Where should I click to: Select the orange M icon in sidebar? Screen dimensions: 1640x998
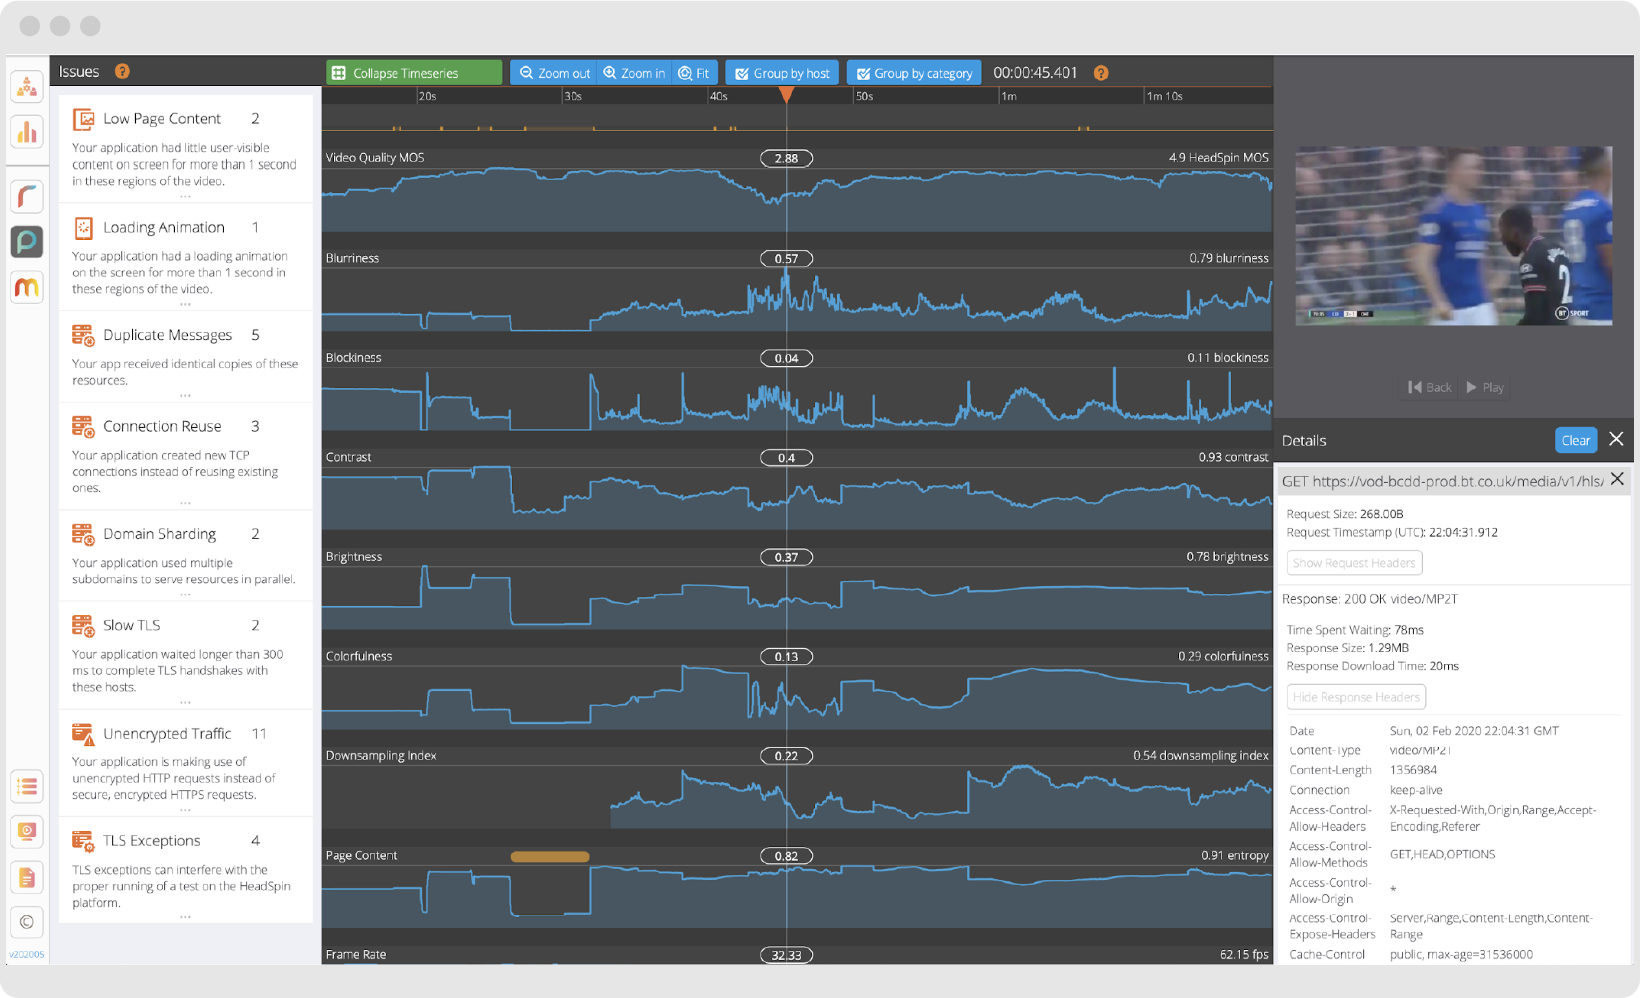27,287
